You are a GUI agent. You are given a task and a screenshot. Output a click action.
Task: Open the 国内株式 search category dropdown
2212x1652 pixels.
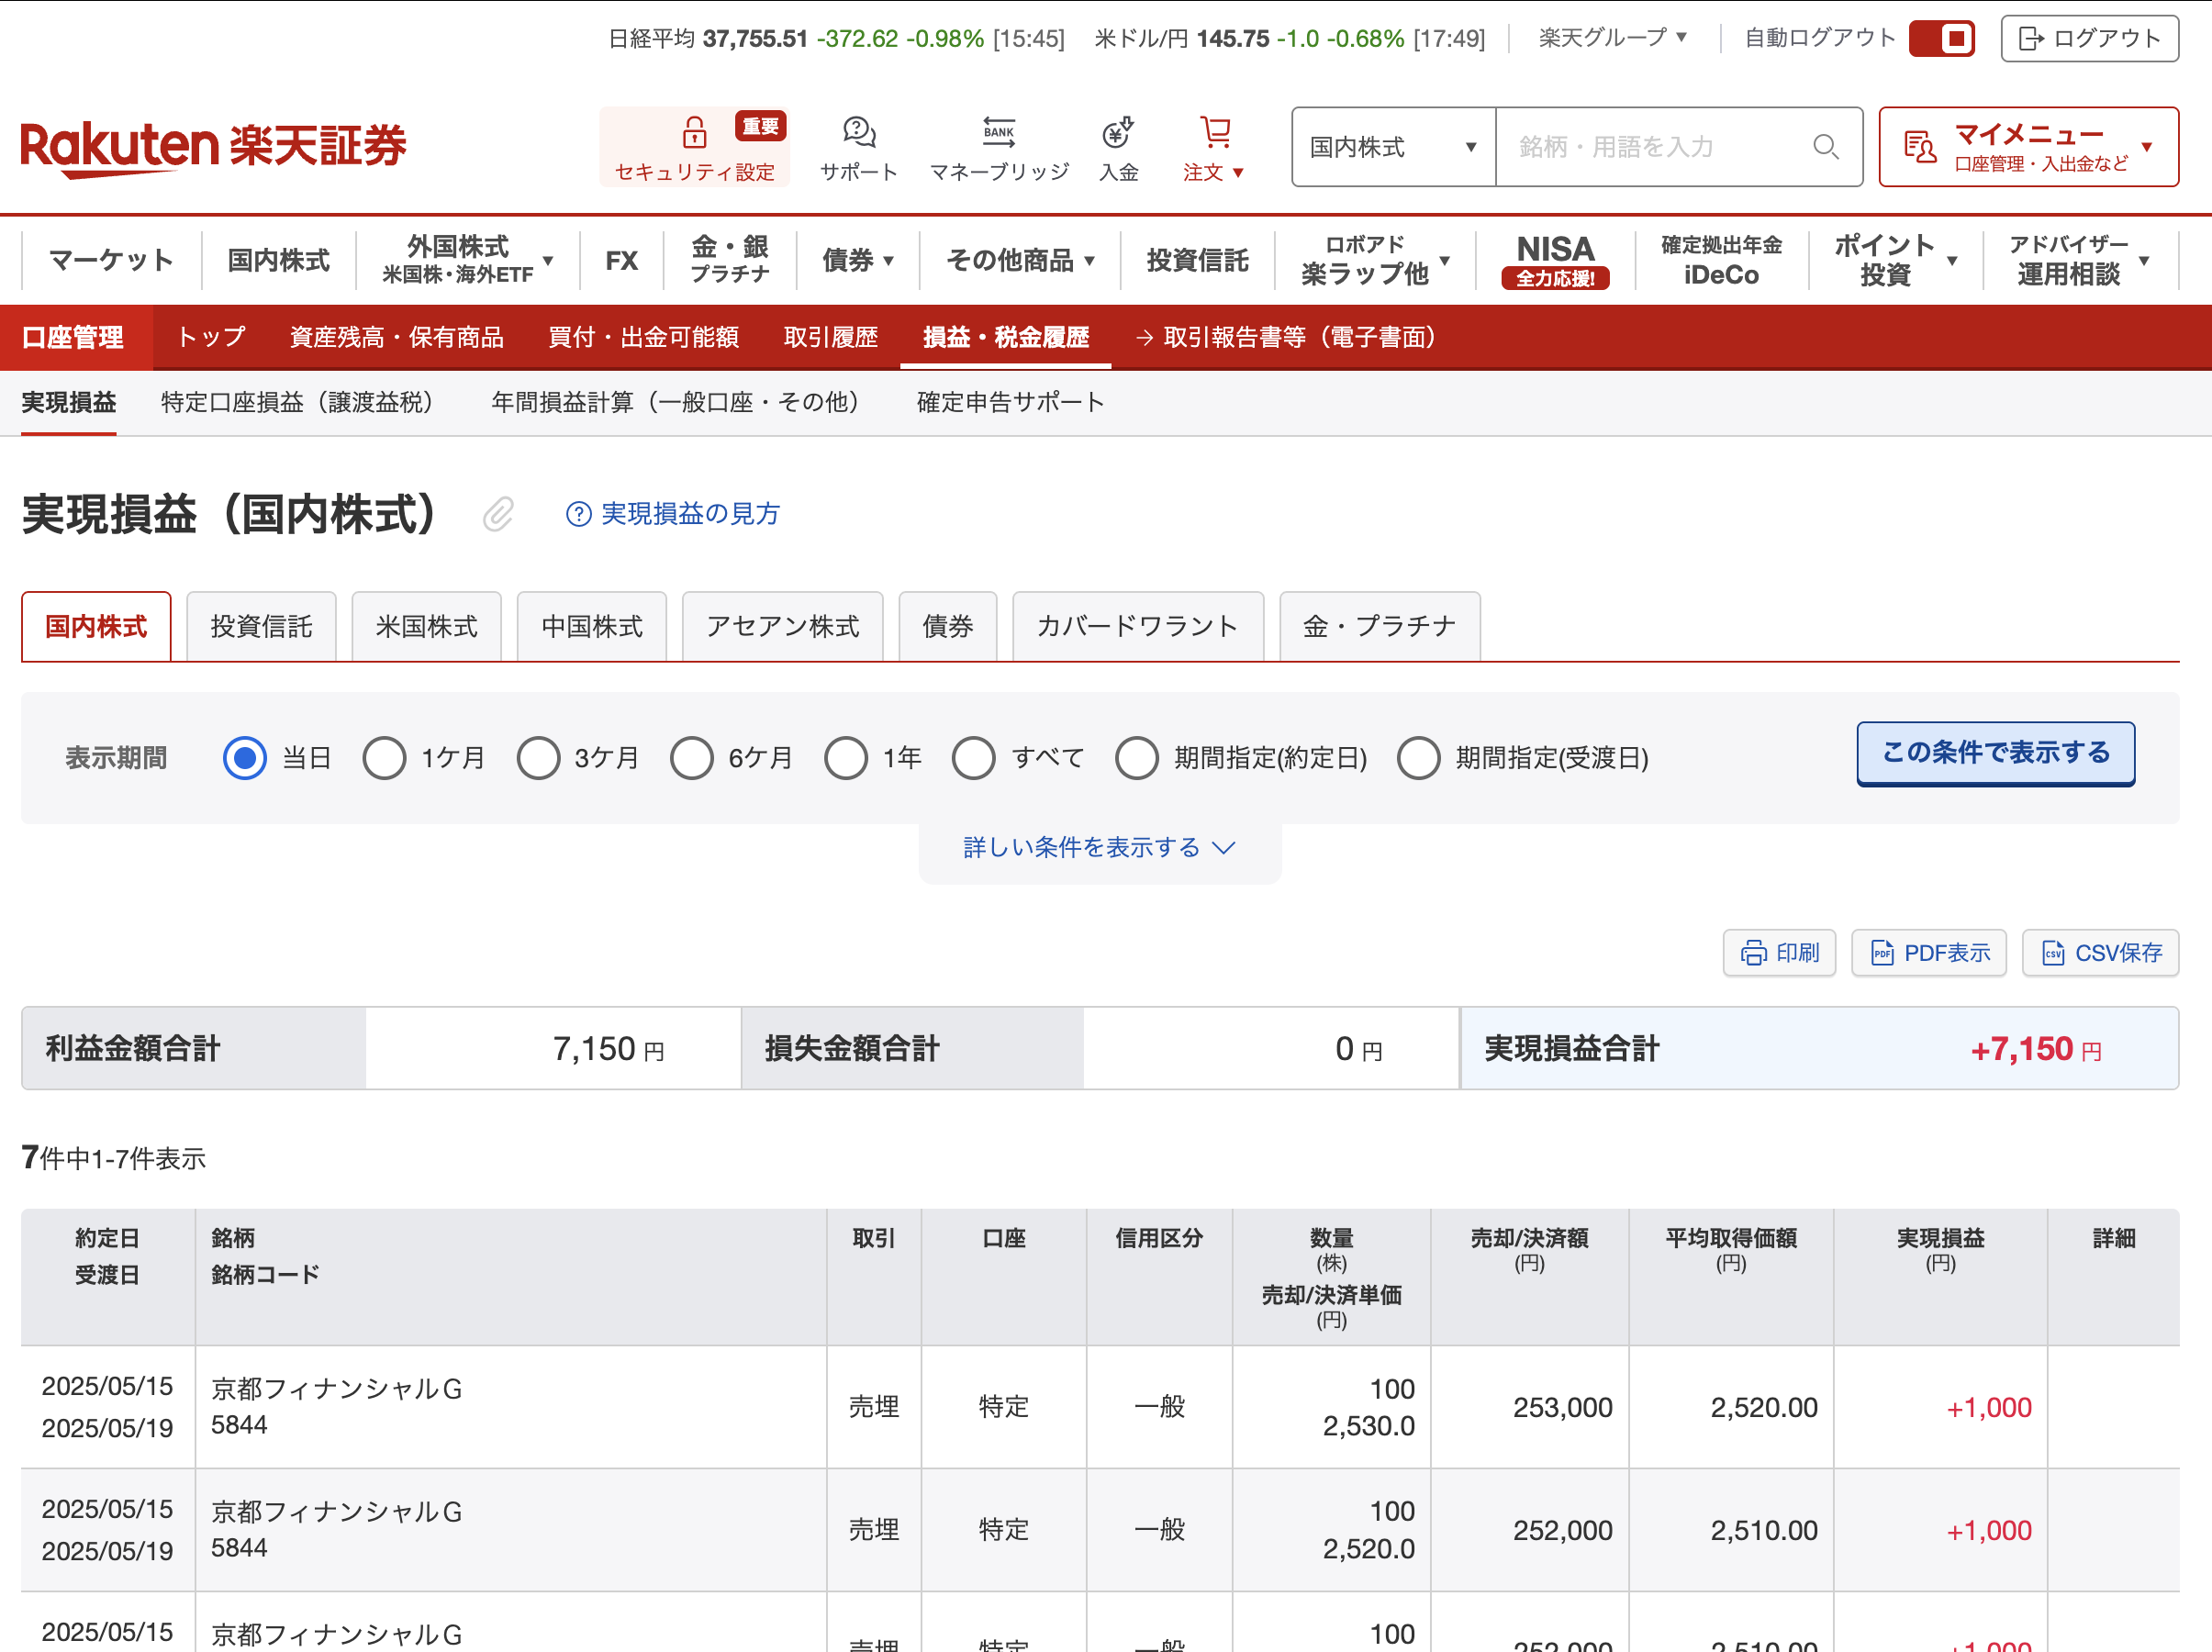click(x=1393, y=147)
